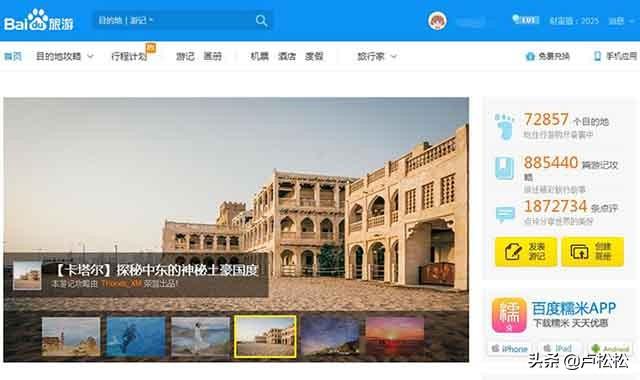The width and height of the screenshot is (640, 380).
Task: Click the 财富值: 2025 text
Action: click(x=574, y=20)
